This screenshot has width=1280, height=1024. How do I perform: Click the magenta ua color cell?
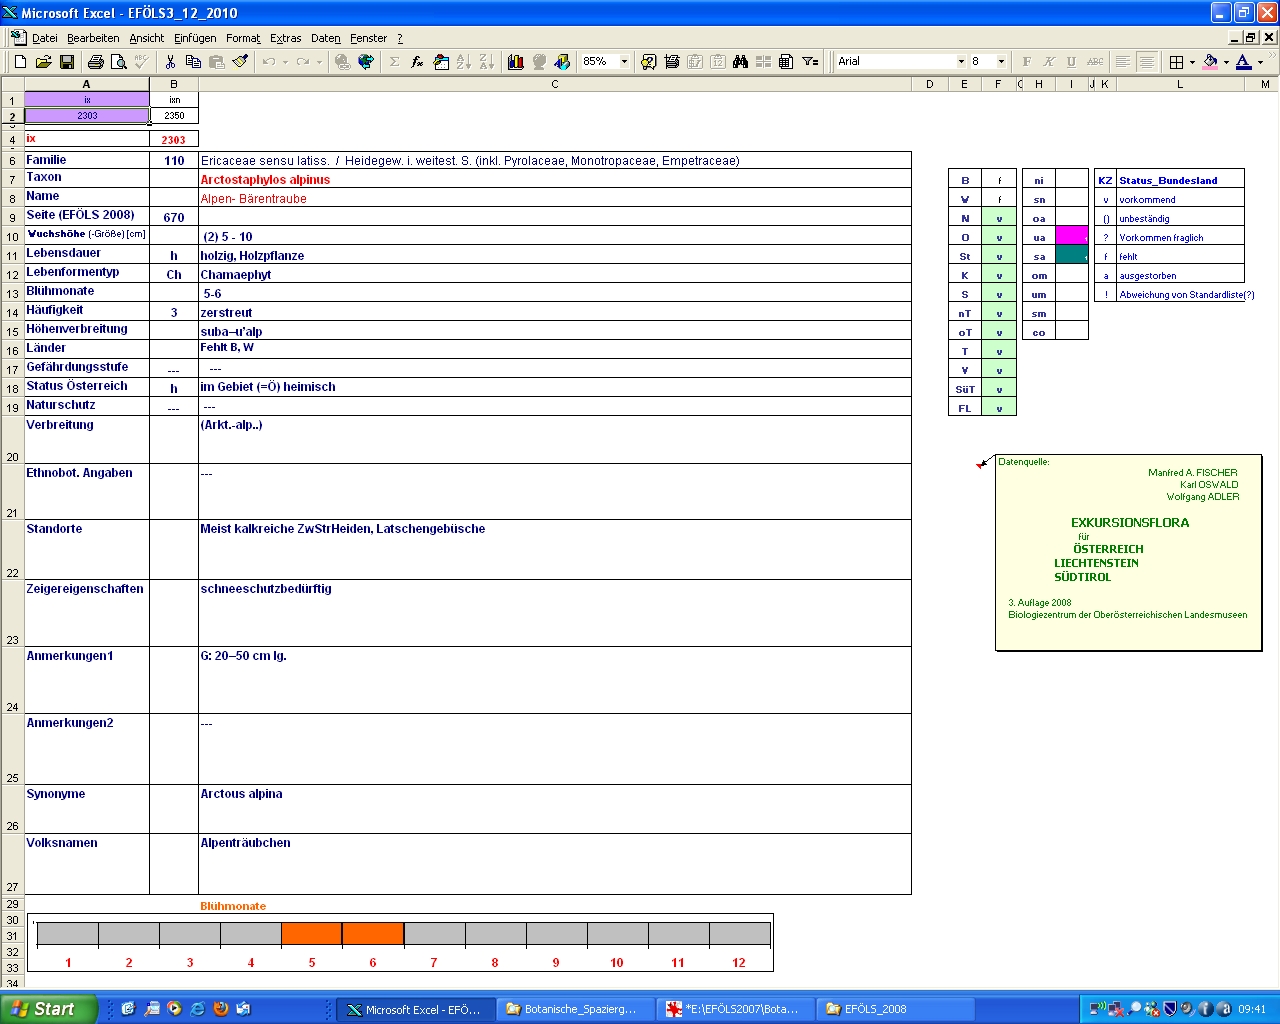pos(1071,236)
